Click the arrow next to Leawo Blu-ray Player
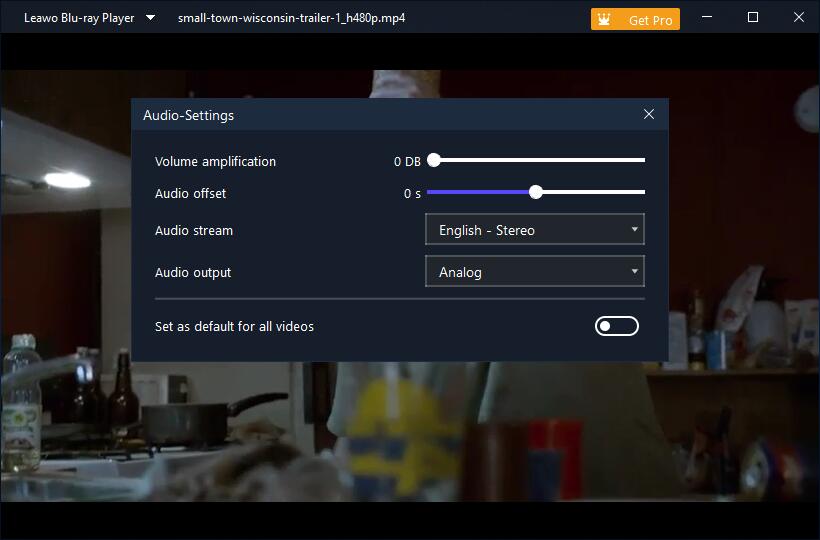The image size is (820, 540). [150, 18]
